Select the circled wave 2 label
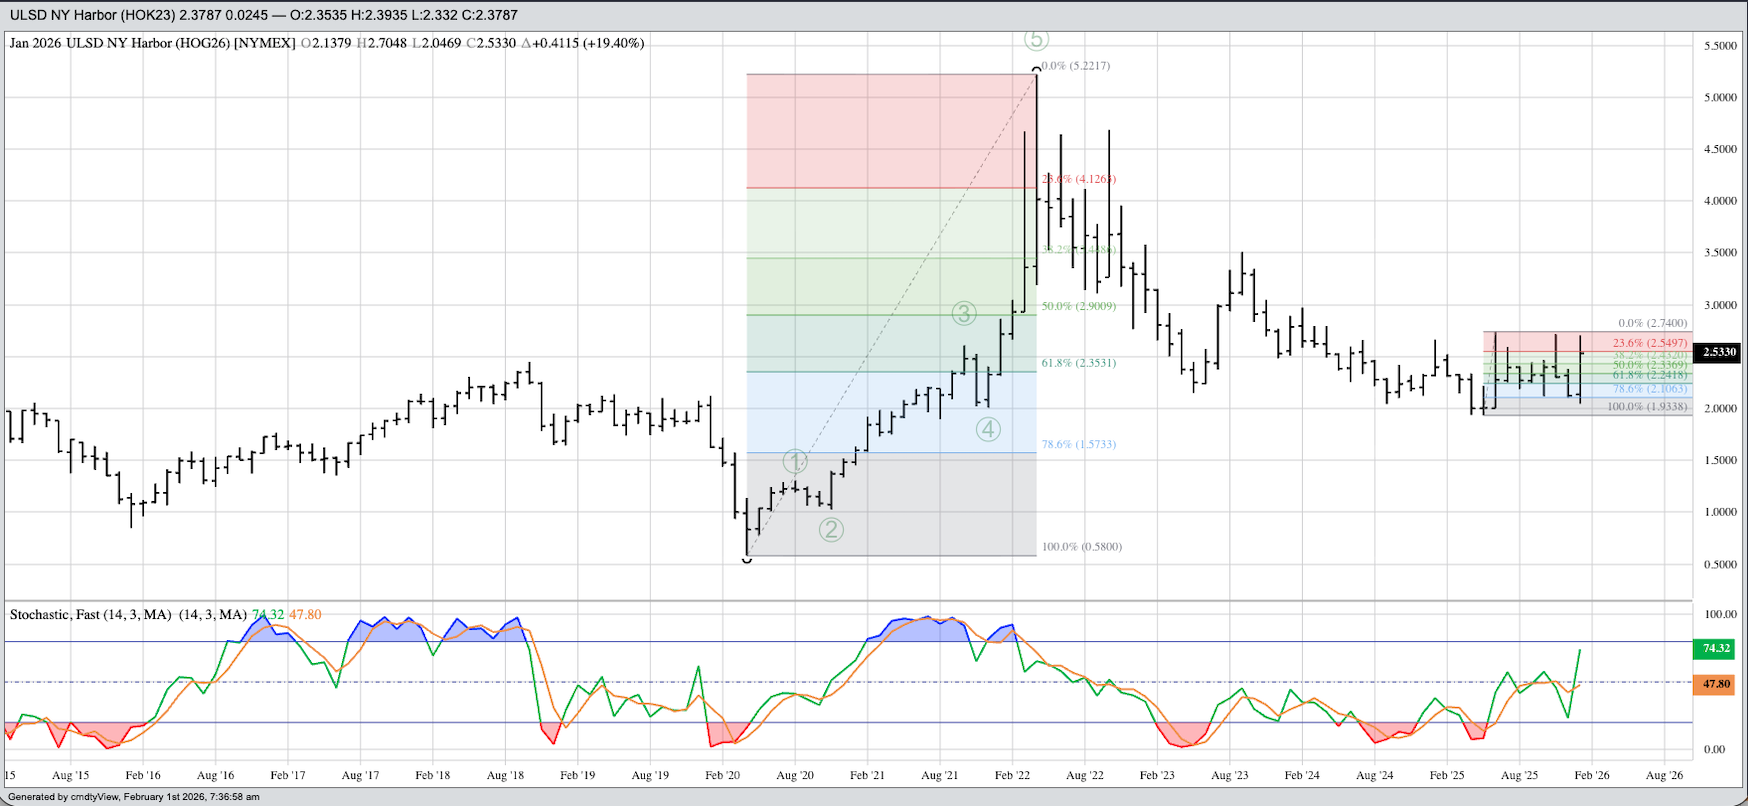Viewport: 1748px width, 806px height. click(x=831, y=529)
